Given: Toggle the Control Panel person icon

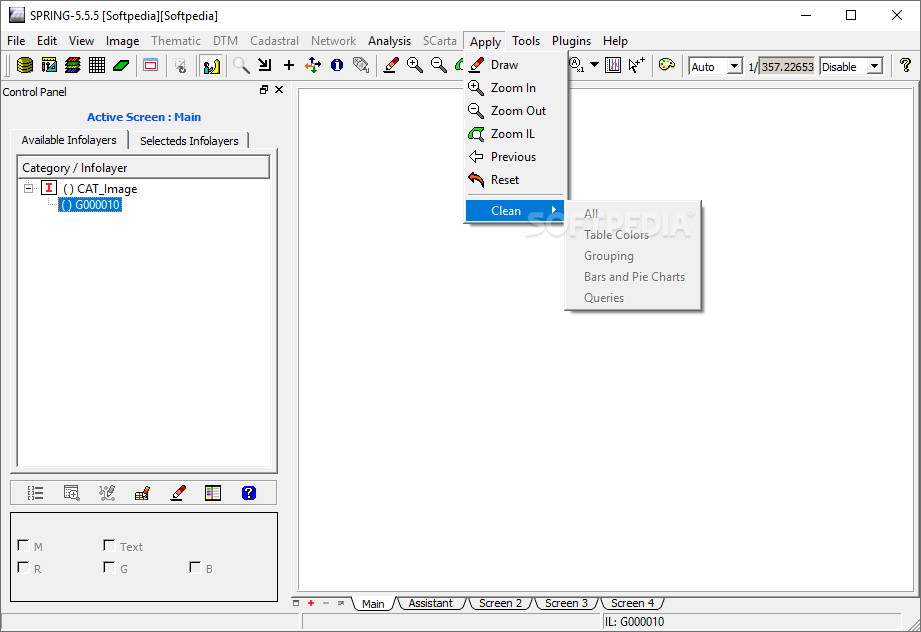Looking at the screenshot, I should (x=210, y=65).
